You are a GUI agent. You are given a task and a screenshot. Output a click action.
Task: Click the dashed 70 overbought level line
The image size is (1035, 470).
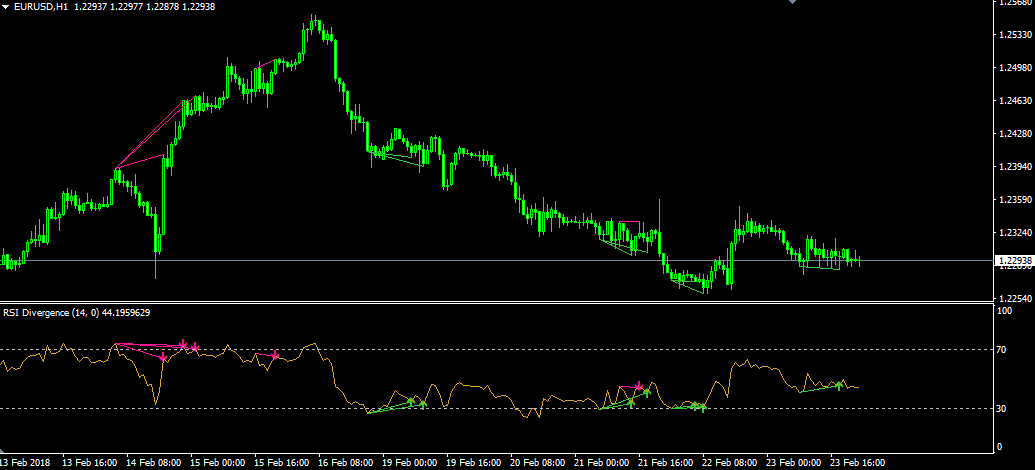pos(500,349)
